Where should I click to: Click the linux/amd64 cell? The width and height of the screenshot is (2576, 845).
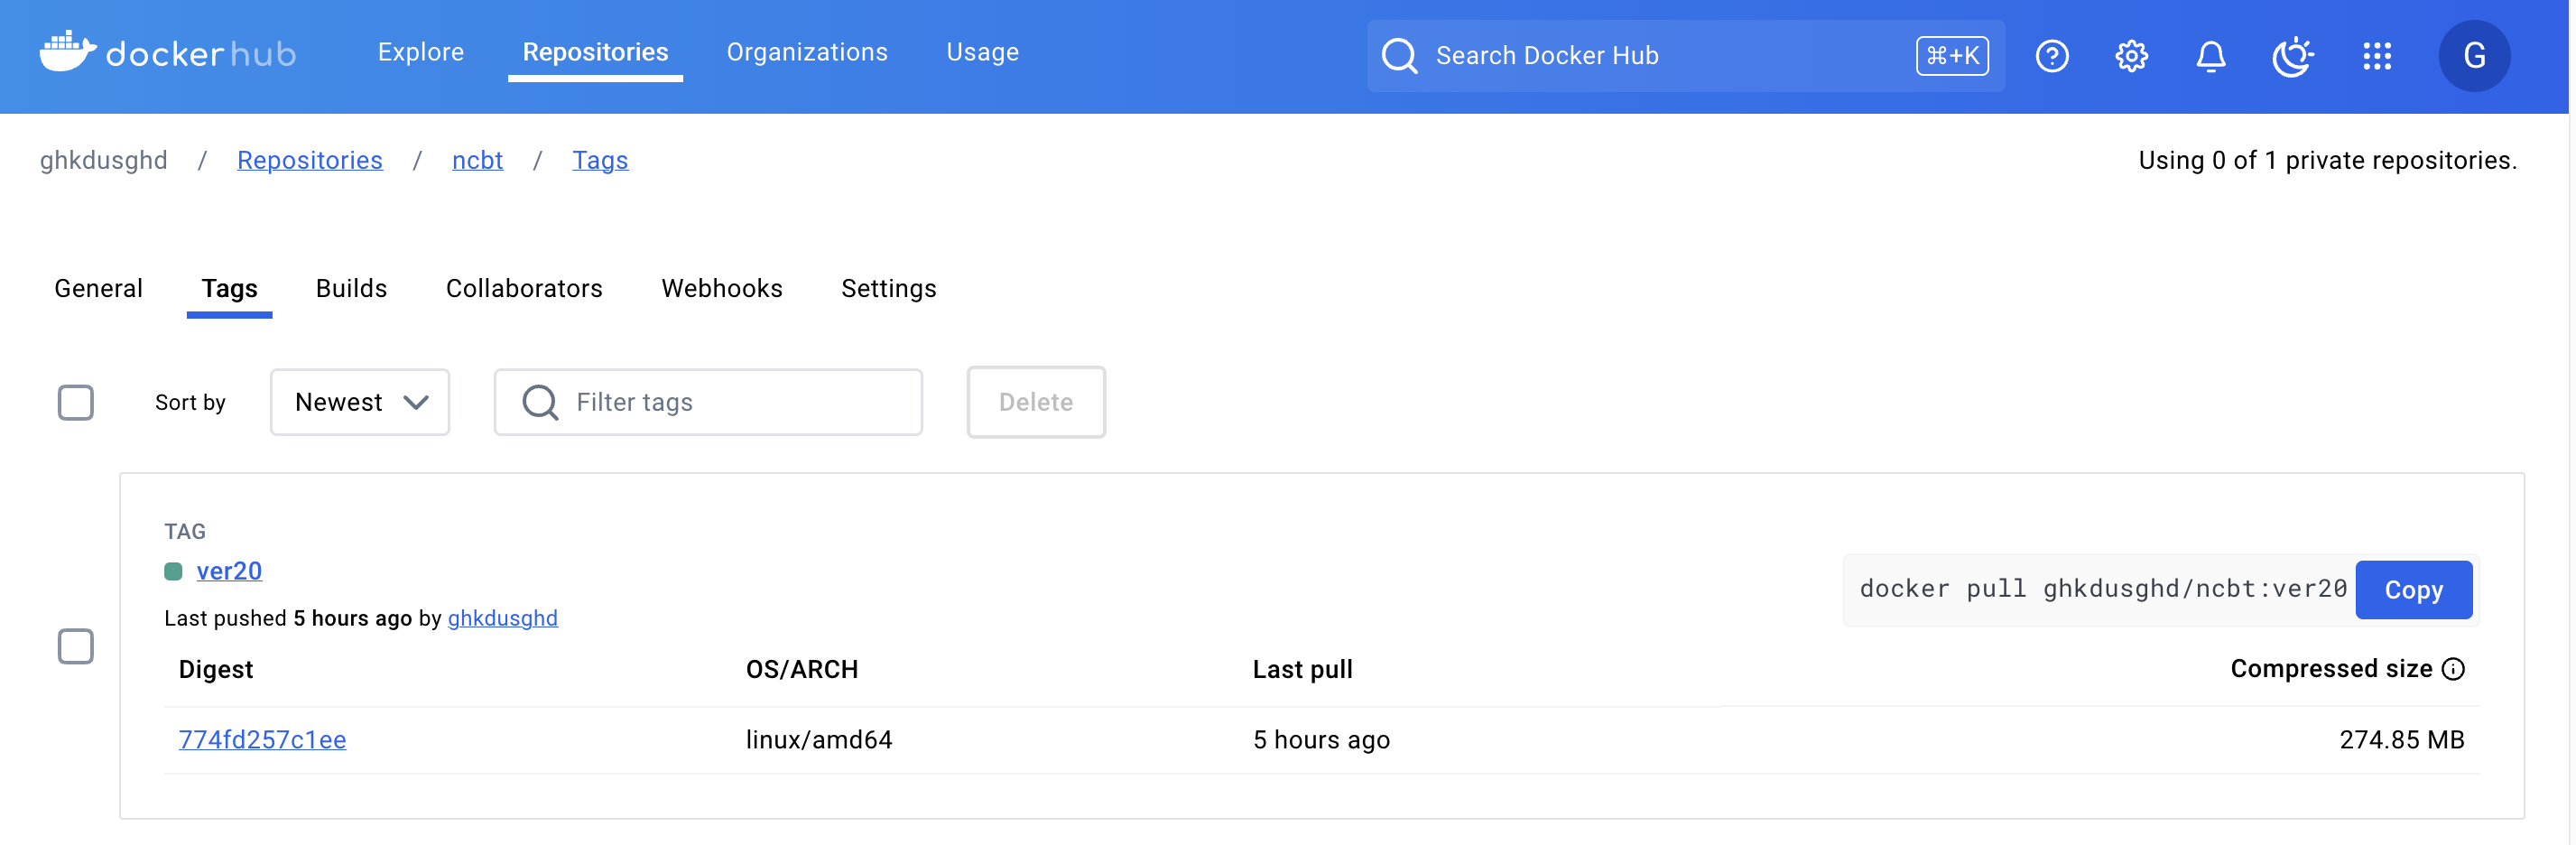pyautogui.click(x=819, y=739)
